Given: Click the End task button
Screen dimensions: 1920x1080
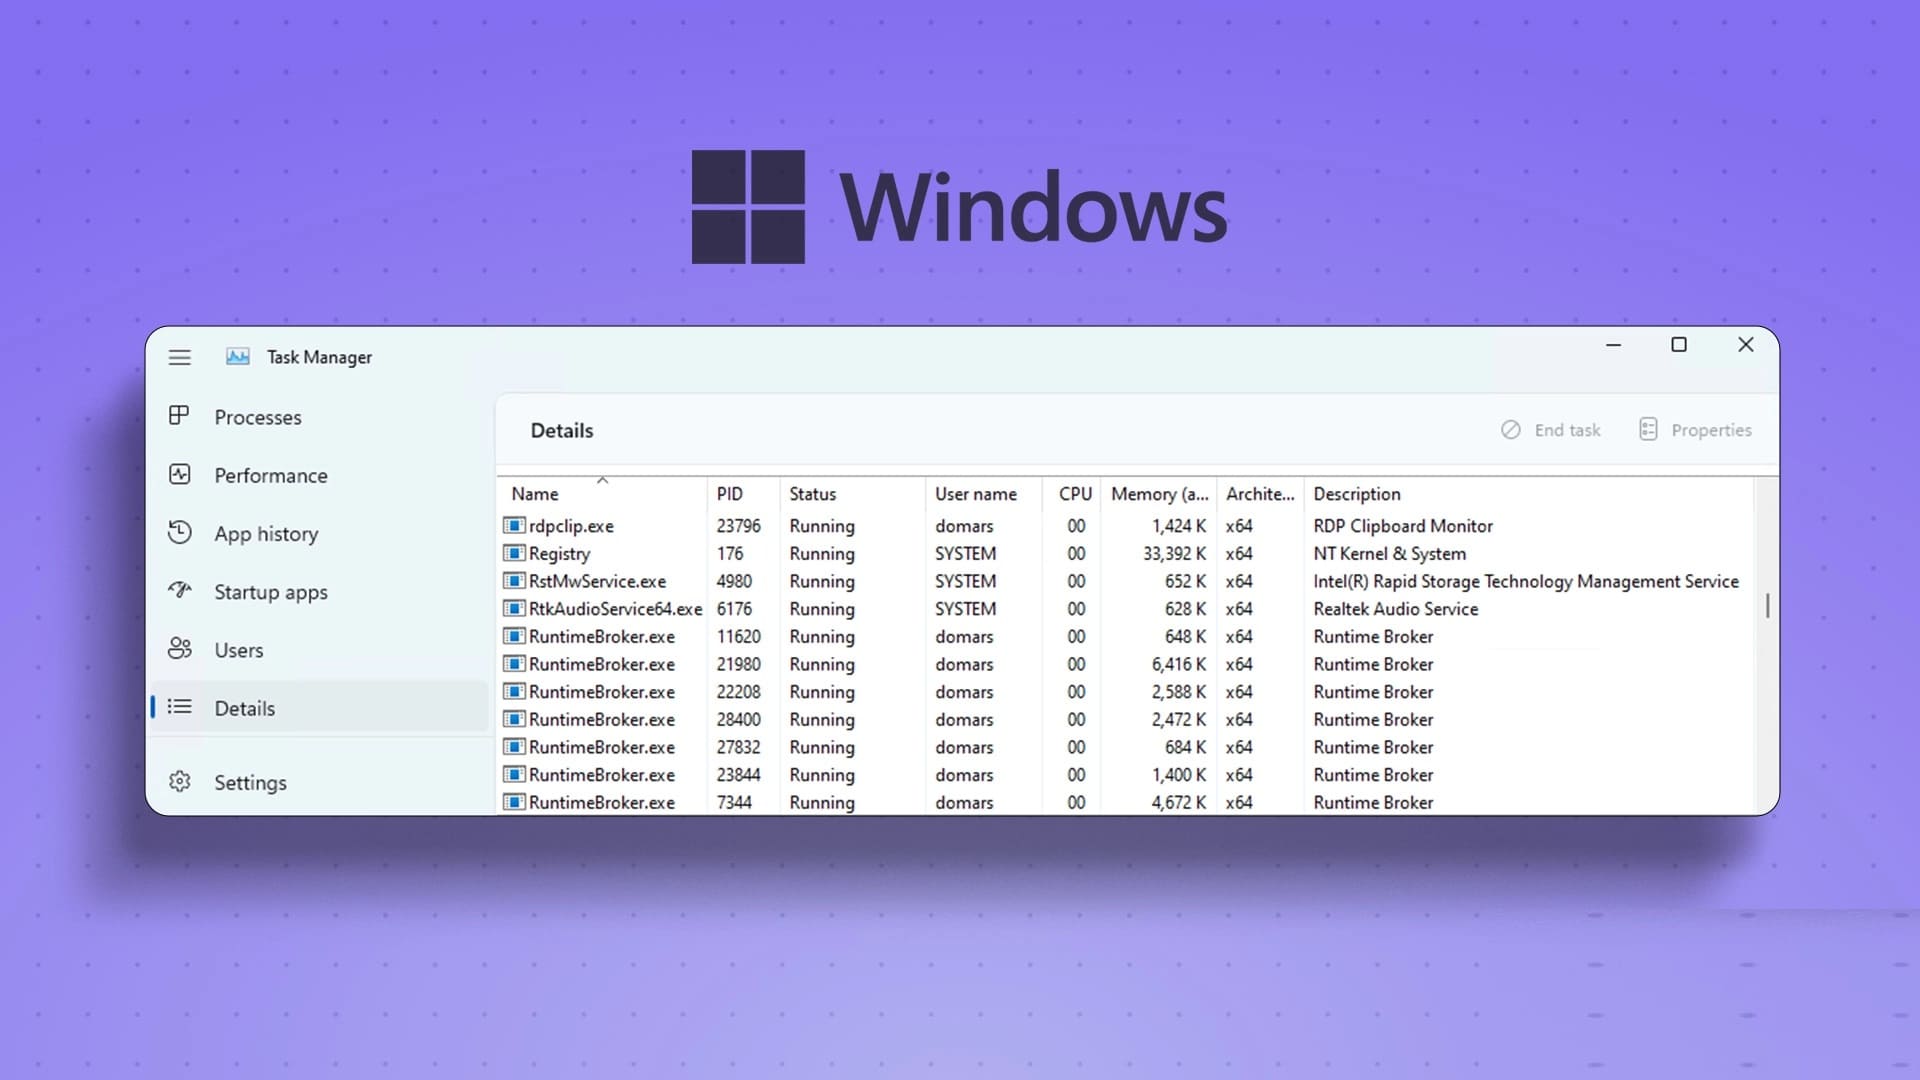Looking at the screenshot, I should tap(1551, 430).
